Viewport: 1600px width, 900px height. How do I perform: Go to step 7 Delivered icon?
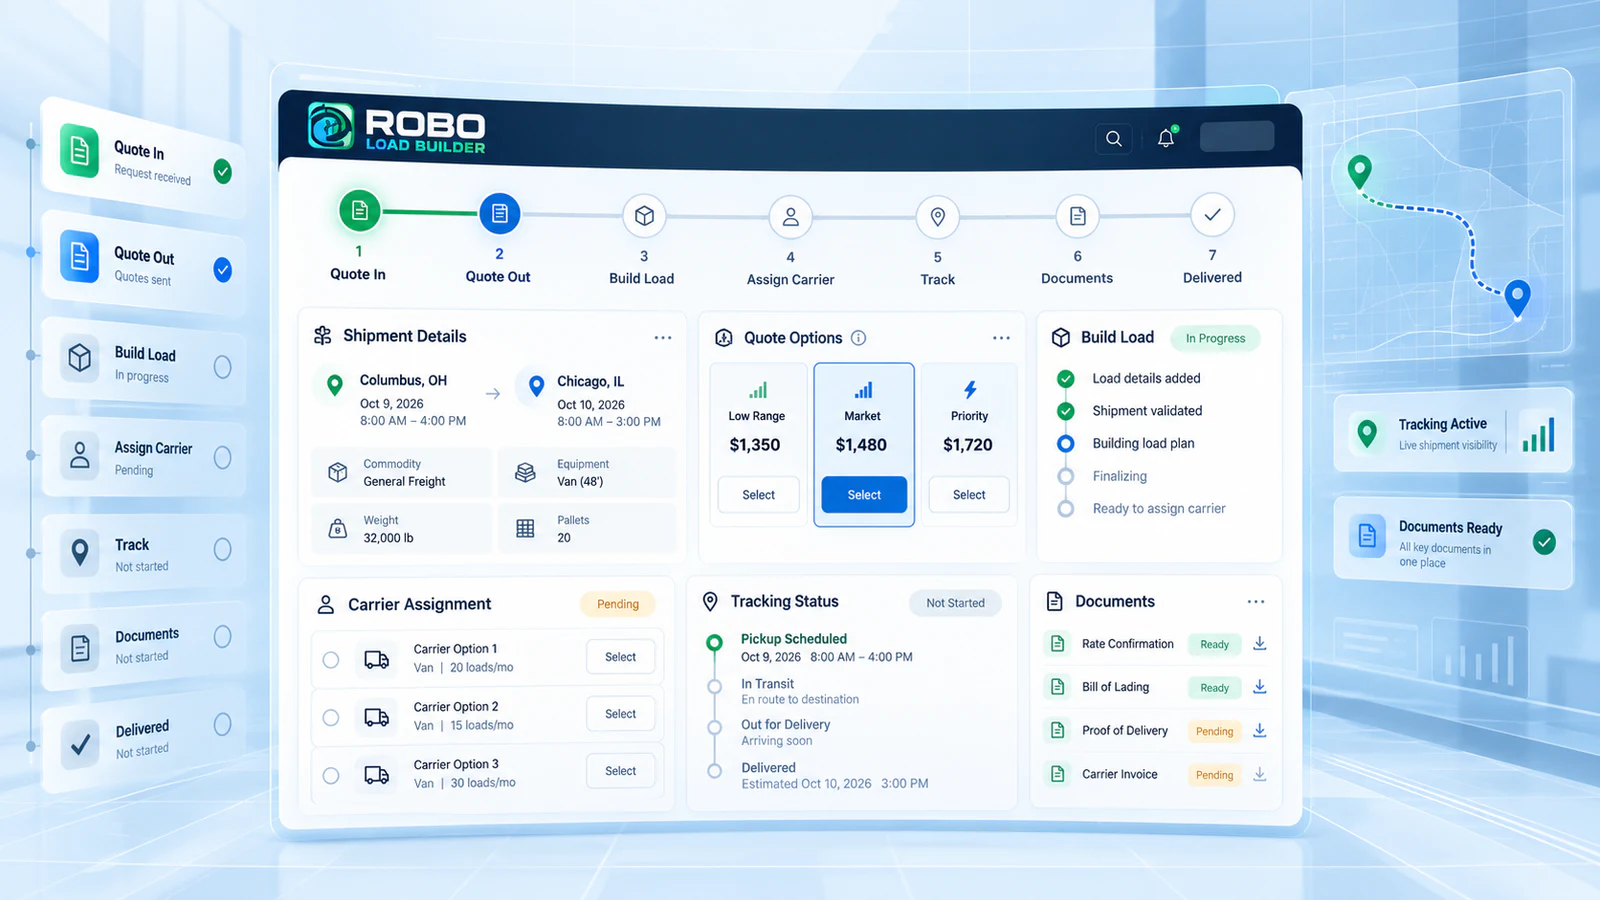[1212, 214]
